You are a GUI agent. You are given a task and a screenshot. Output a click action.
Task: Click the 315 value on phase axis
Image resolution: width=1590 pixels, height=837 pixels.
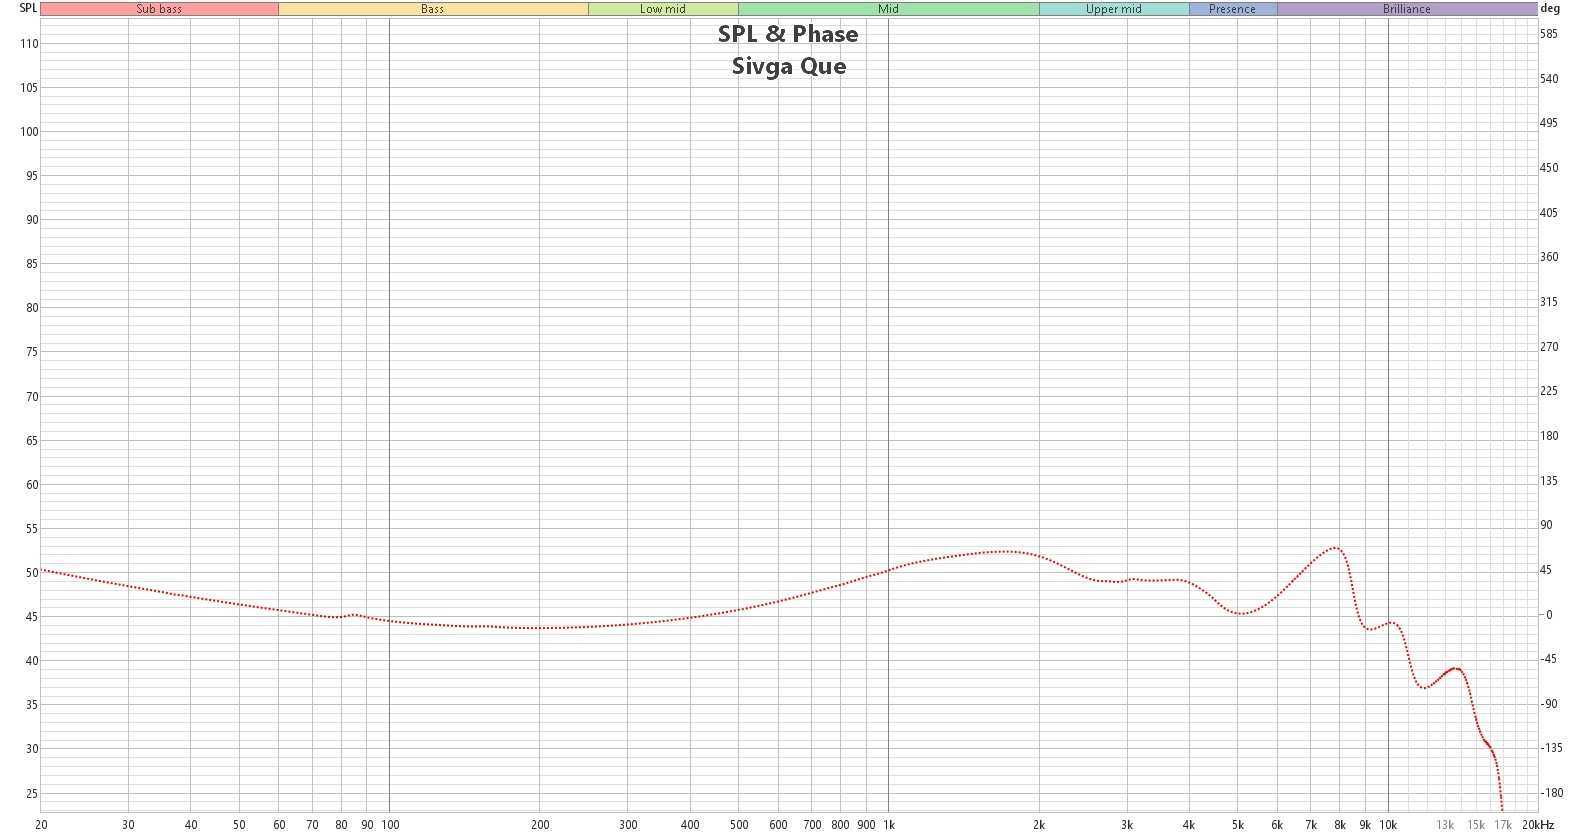click(1549, 302)
